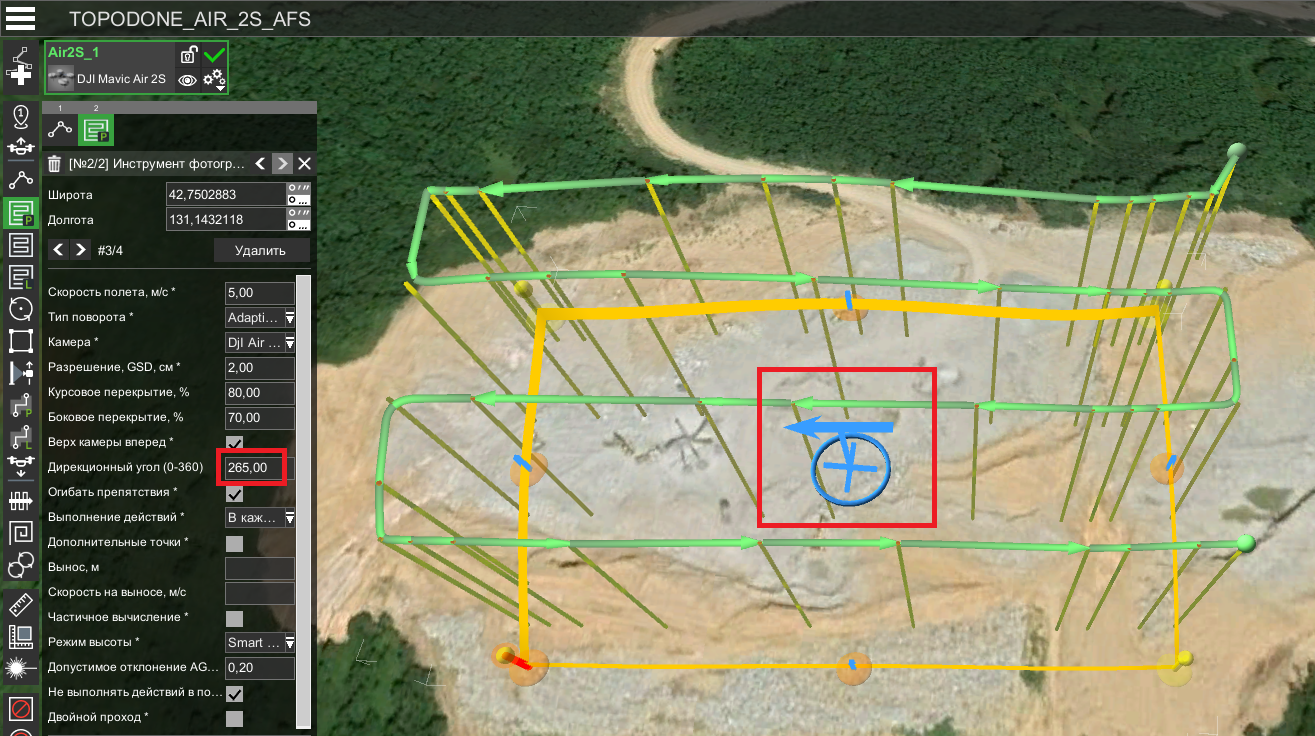
Task: Go to the next vertex point
Action: (x=81, y=250)
